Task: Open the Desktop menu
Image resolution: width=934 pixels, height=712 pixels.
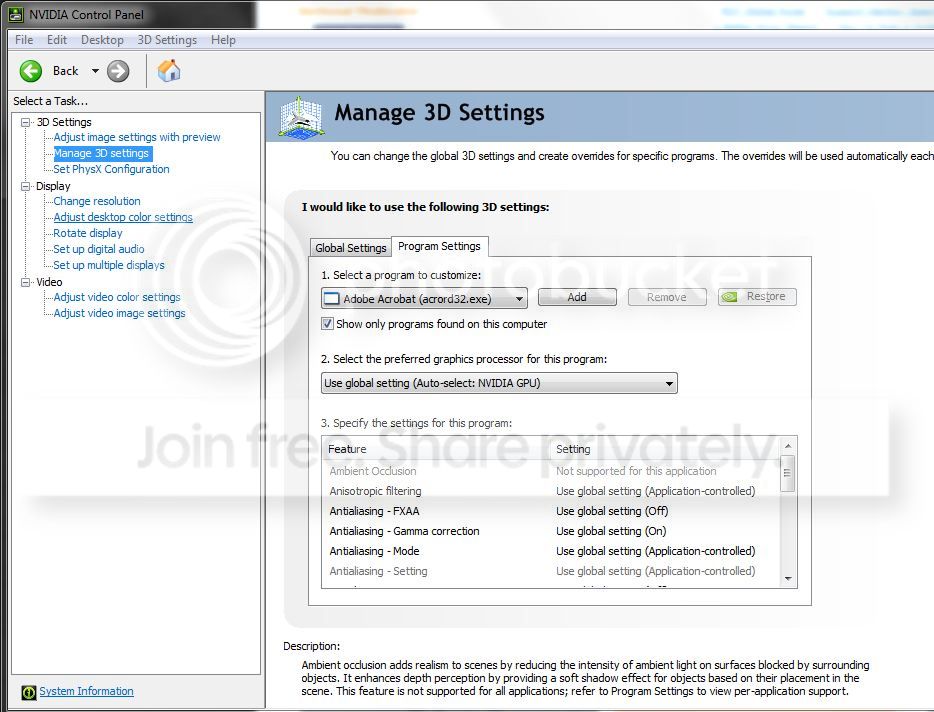Action: (x=102, y=40)
